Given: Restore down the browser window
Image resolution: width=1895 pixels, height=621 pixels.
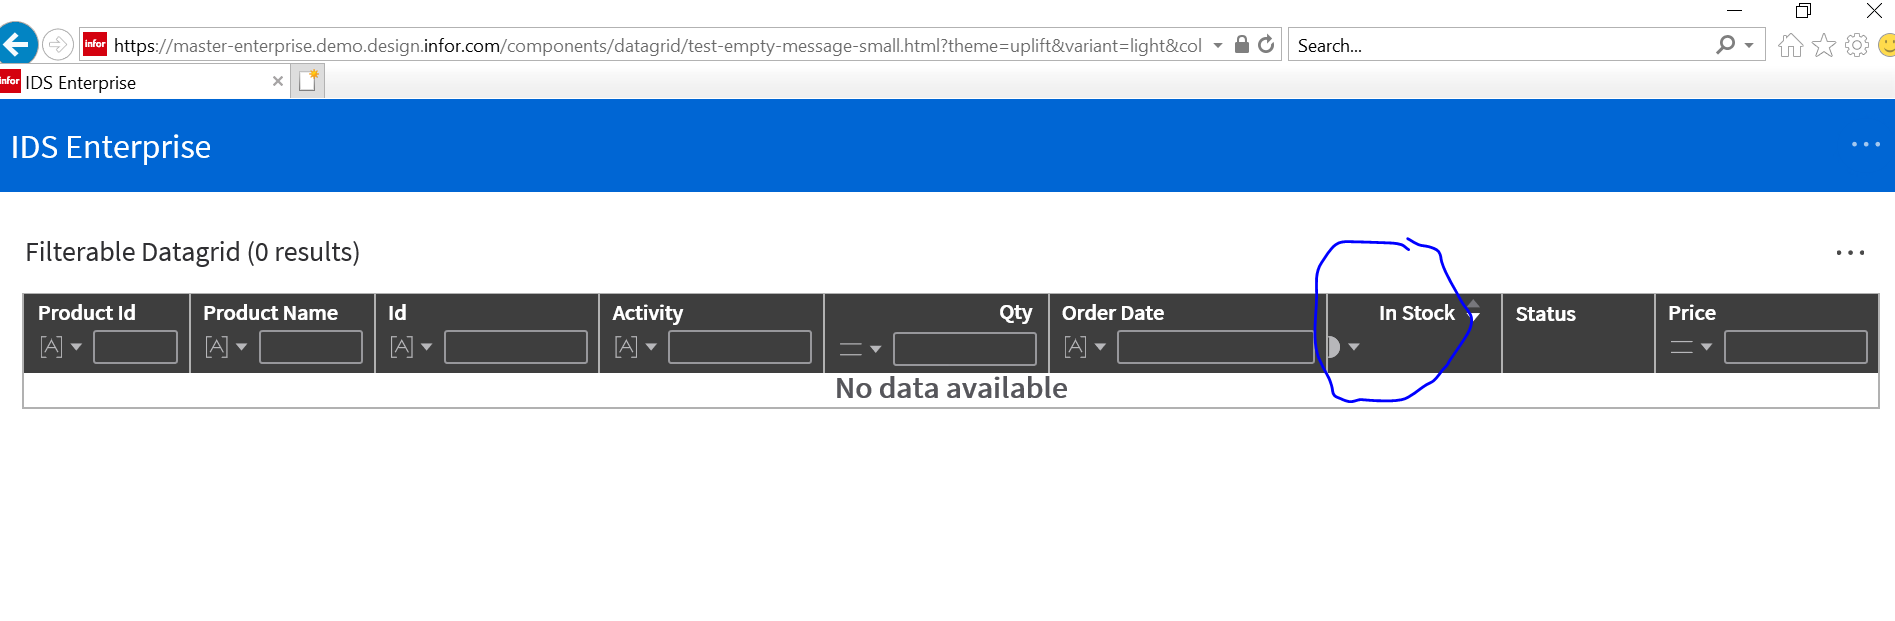Looking at the screenshot, I should [x=1803, y=11].
